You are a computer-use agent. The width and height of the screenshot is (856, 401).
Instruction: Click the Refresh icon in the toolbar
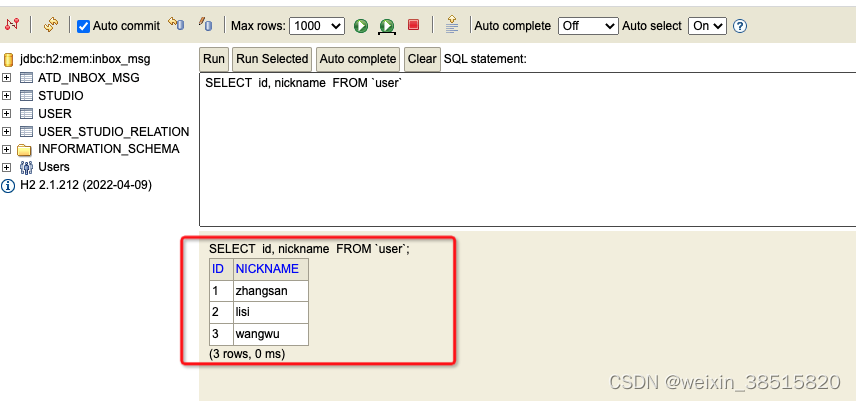coord(51,25)
